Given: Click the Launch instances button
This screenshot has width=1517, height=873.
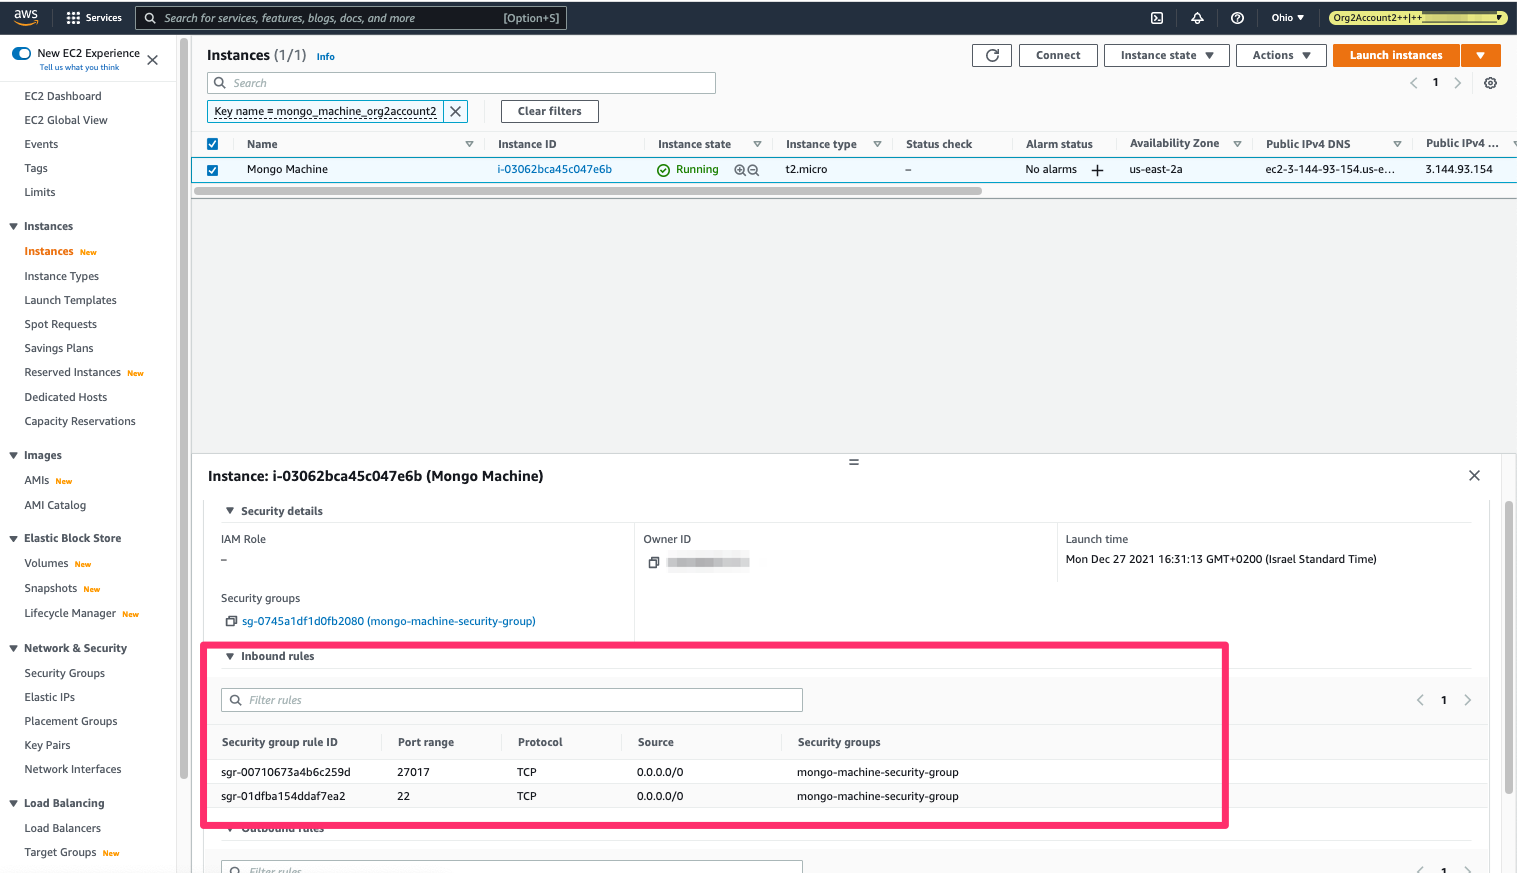Looking at the screenshot, I should (x=1396, y=56).
